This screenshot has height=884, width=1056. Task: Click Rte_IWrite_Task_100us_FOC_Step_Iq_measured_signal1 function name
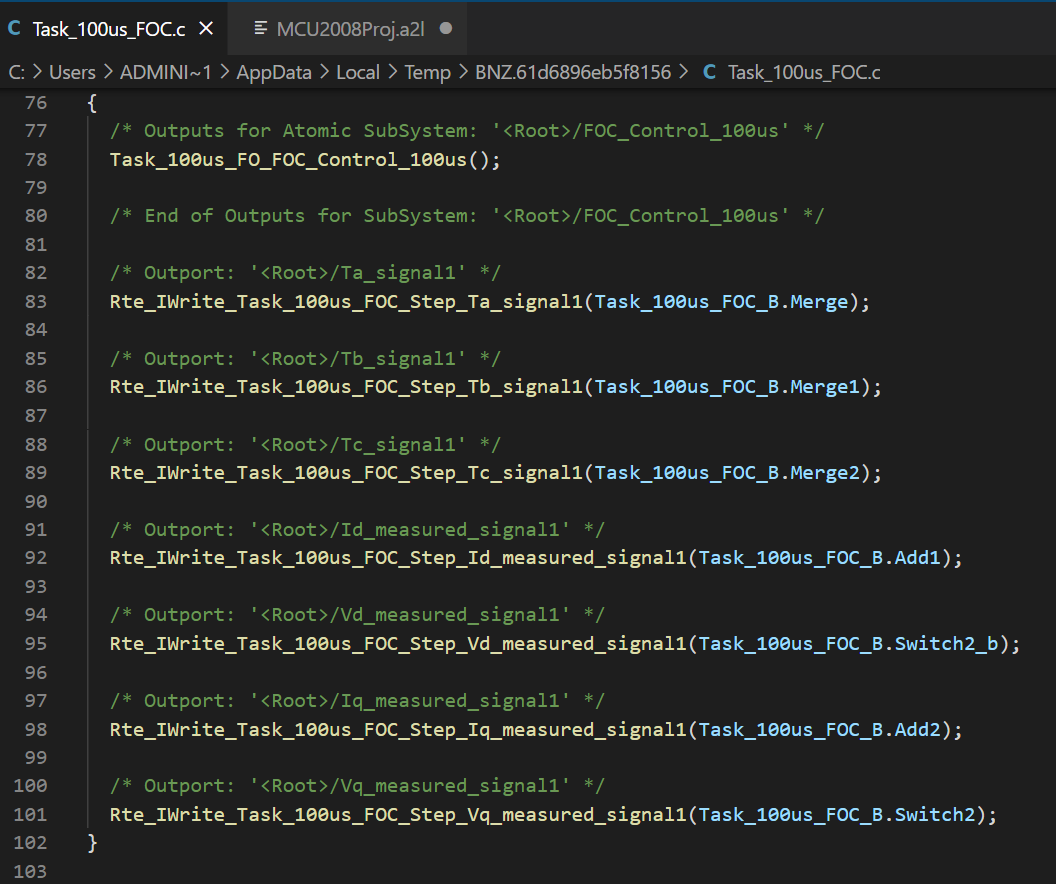(398, 729)
